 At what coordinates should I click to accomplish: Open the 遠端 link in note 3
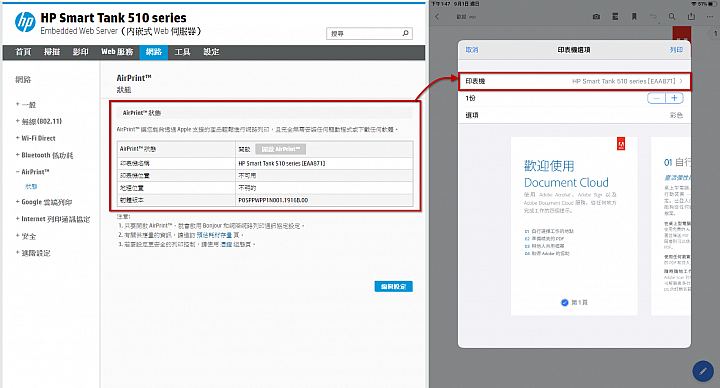tap(226, 244)
